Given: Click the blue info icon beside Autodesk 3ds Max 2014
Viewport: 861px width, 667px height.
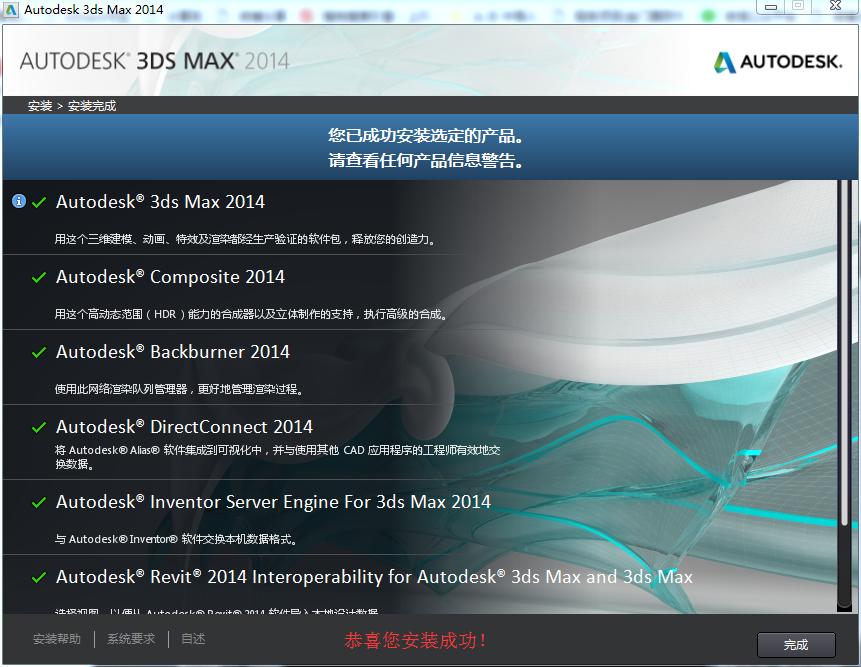Looking at the screenshot, I should (17, 201).
